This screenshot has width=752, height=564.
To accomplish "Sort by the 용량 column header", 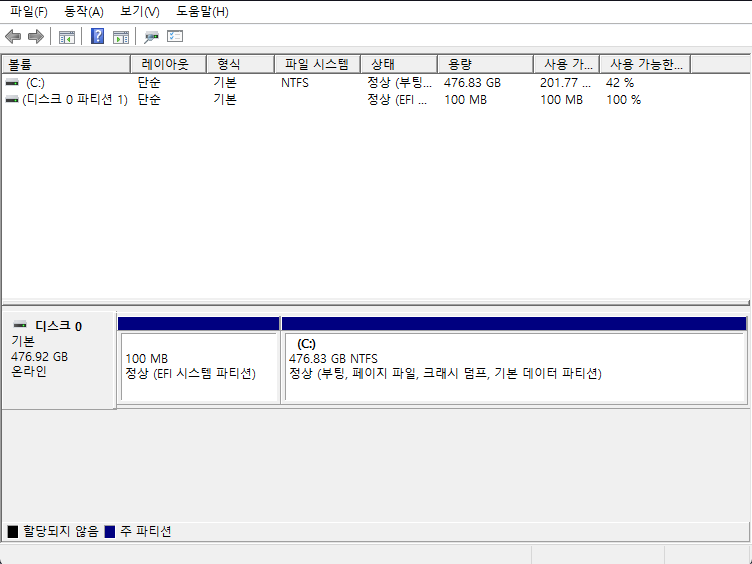I will [x=486, y=64].
